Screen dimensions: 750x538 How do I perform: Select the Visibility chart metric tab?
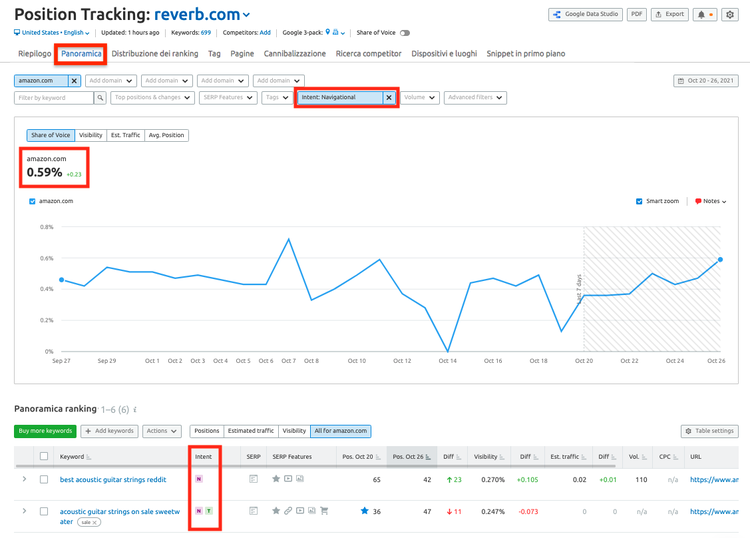coord(90,135)
